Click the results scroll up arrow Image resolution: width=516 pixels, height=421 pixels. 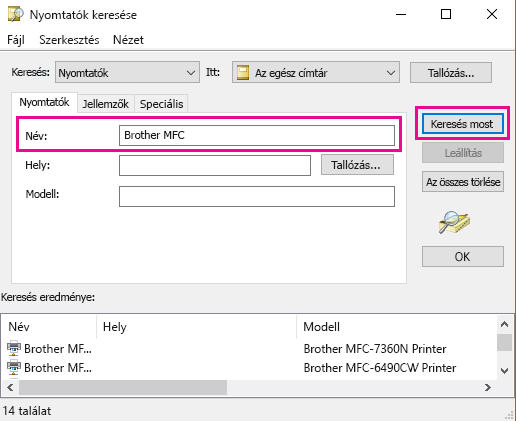[505, 324]
